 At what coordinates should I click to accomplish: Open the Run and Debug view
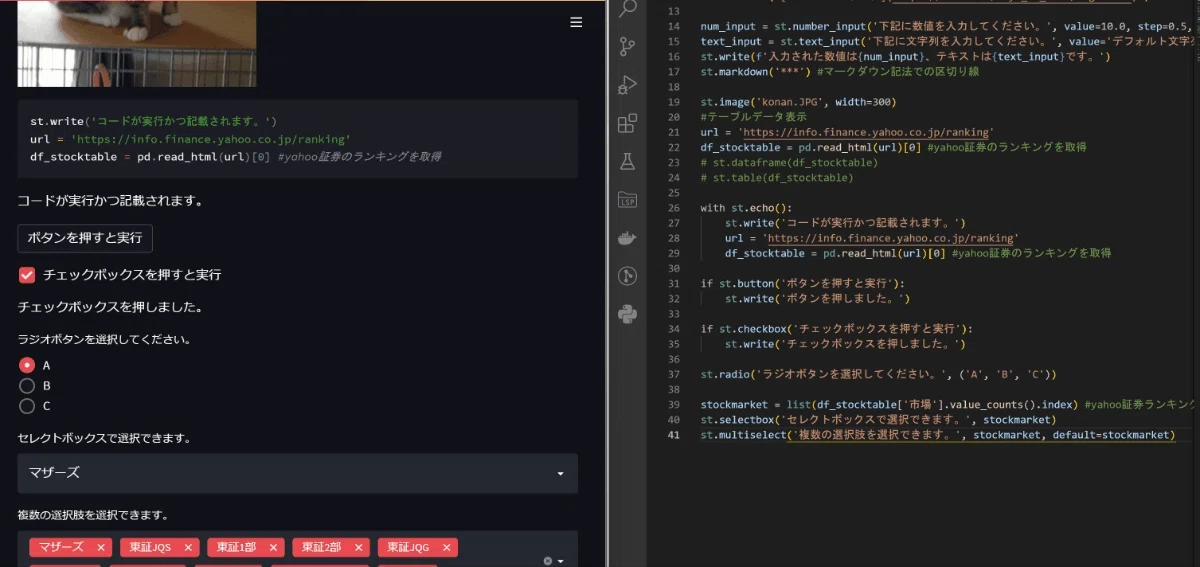[x=628, y=85]
